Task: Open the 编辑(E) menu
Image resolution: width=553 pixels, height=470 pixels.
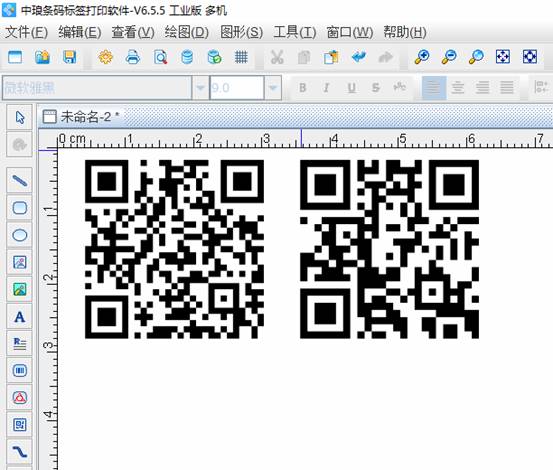Action: 80,32
